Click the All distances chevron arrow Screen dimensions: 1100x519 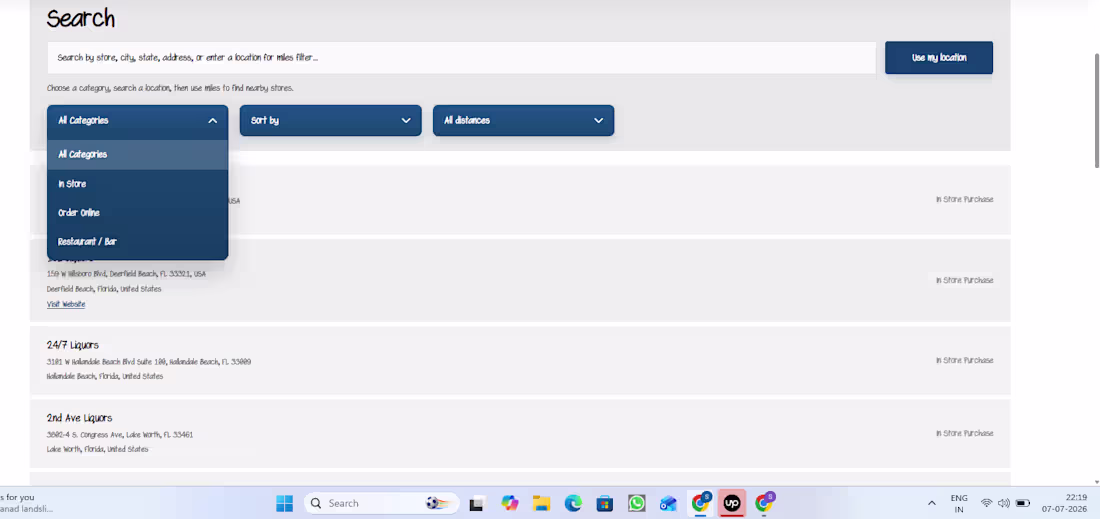point(598,121)
